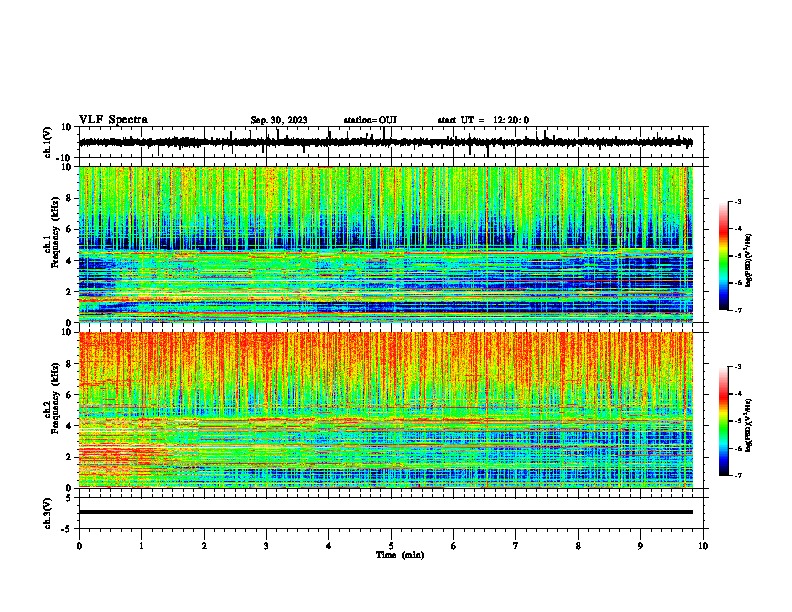Click the ch.1 voltage waveform trace
The image size is (792, 612).
click(386, 142)
